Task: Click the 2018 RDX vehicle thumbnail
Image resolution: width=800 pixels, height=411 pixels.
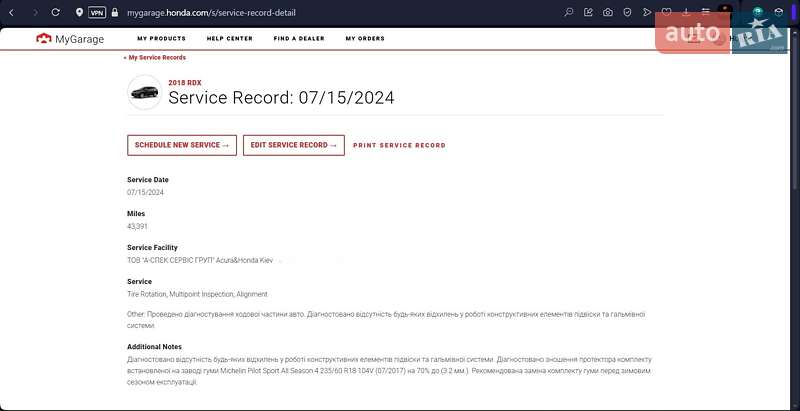Action: (144, 93)
